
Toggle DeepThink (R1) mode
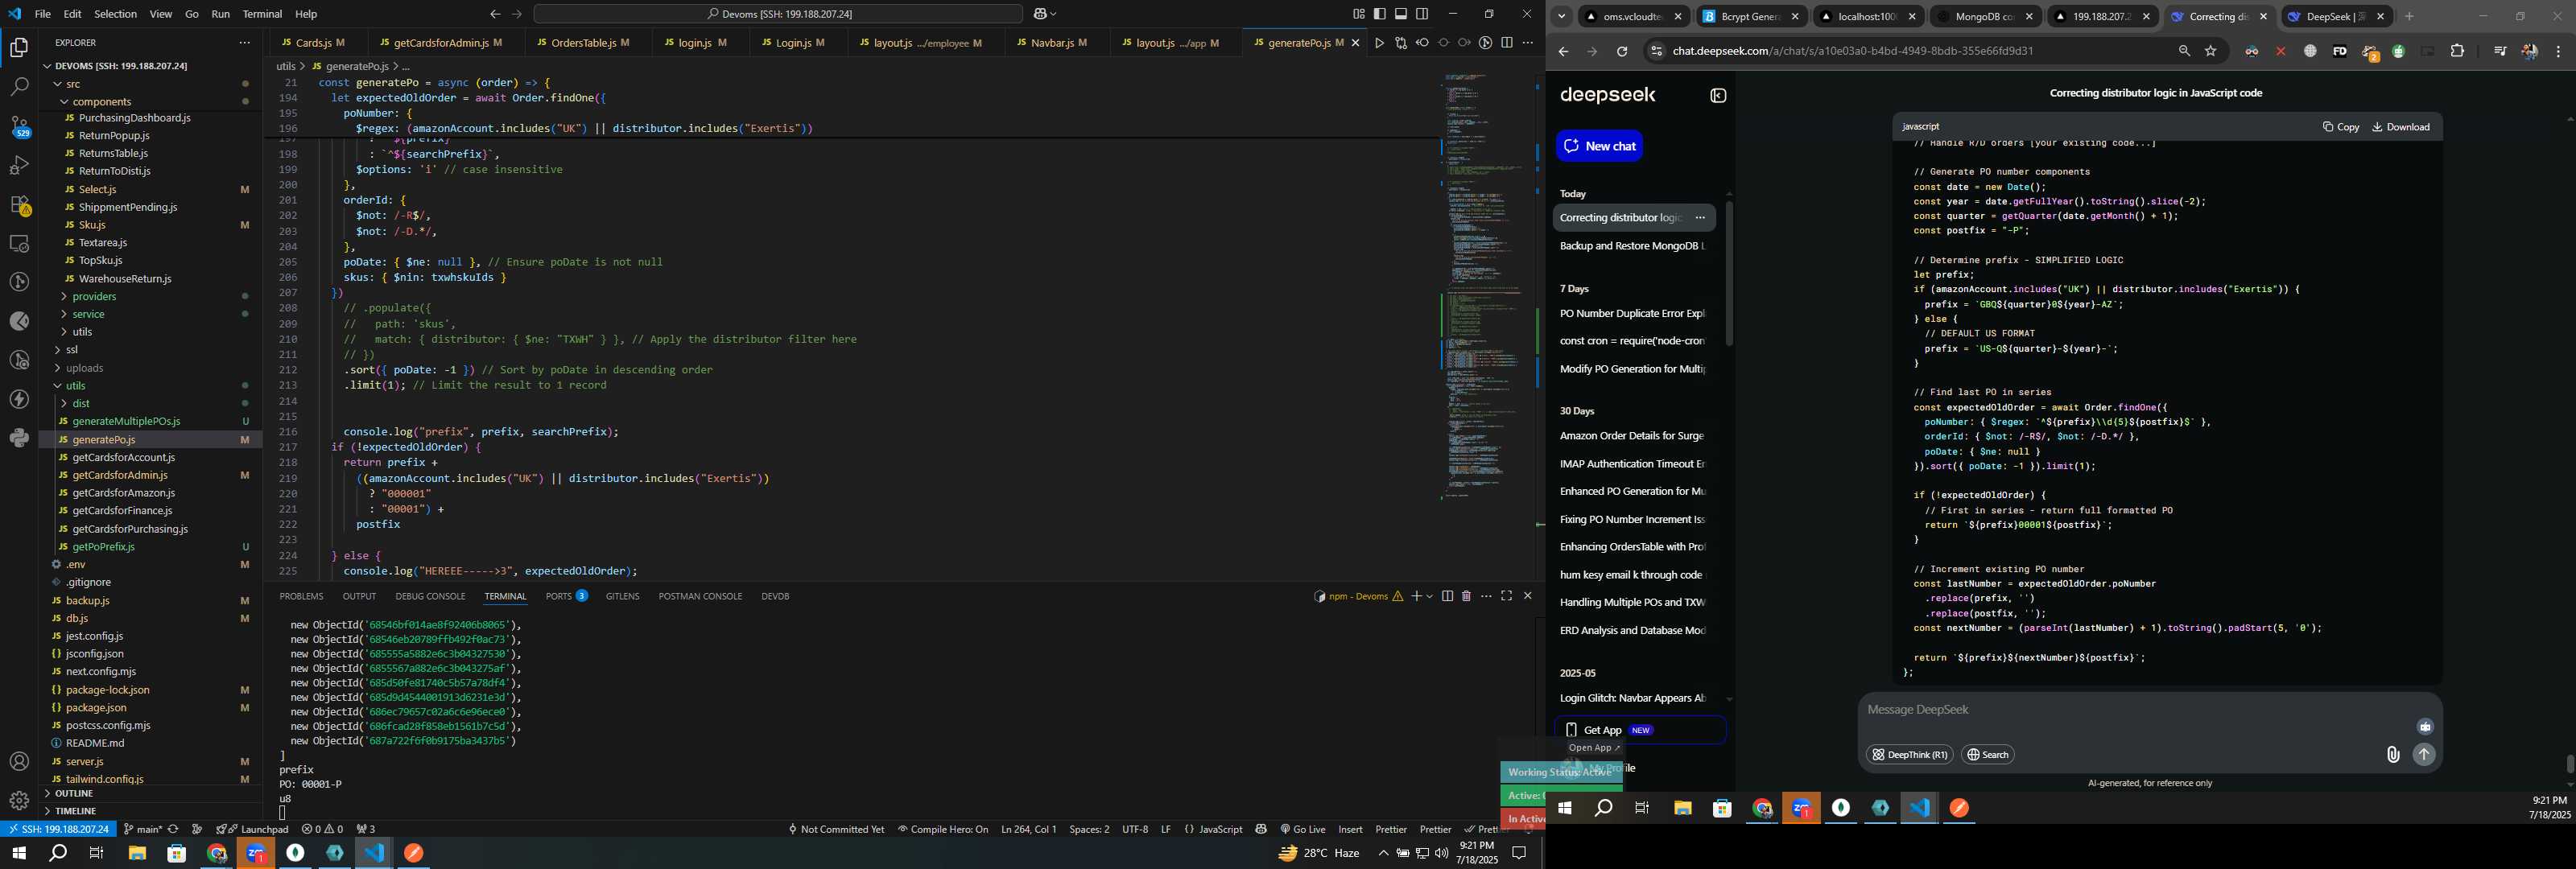tap(1909, 755)
